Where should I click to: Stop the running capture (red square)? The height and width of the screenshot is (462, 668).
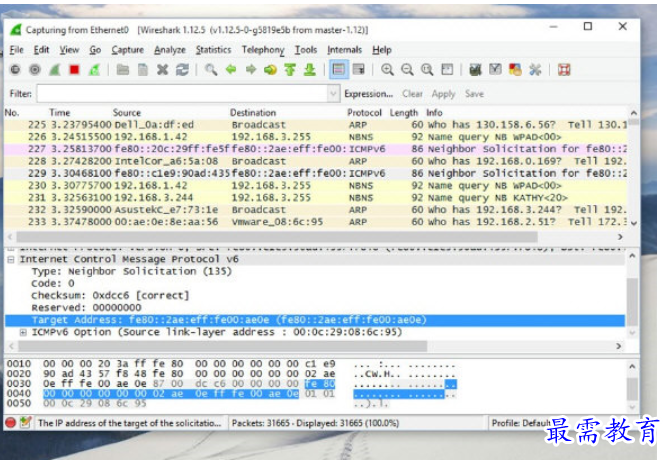[x=75, y=69]
